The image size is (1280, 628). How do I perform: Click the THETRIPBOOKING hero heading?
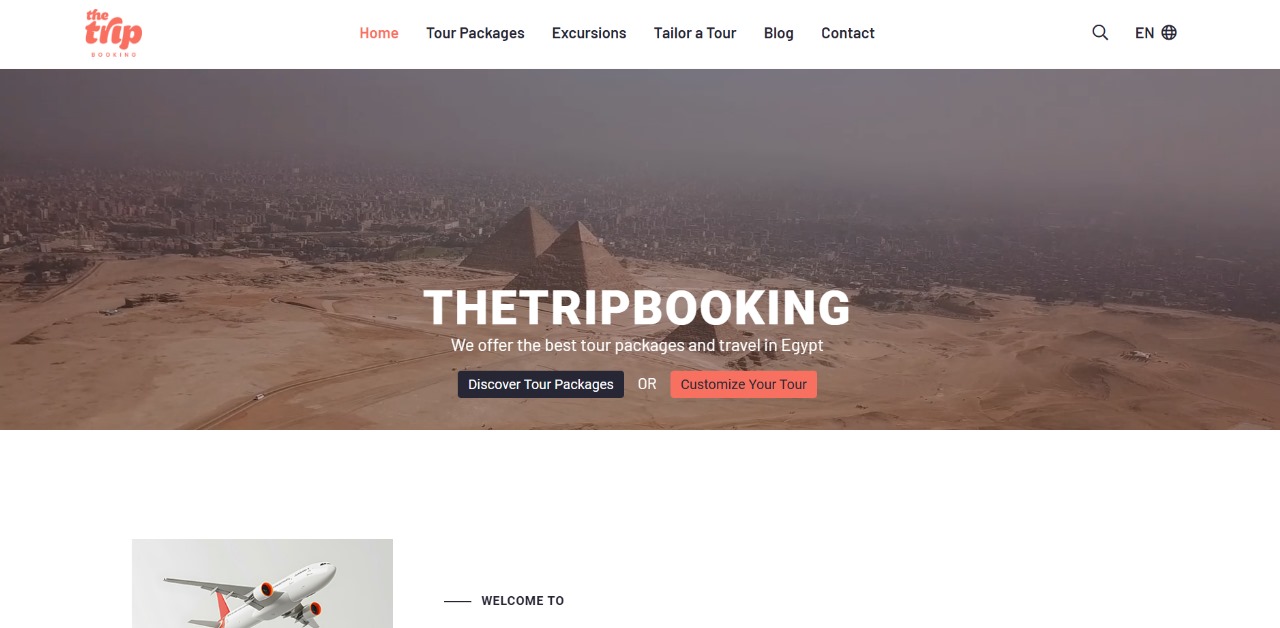click(x=637, y=308)
